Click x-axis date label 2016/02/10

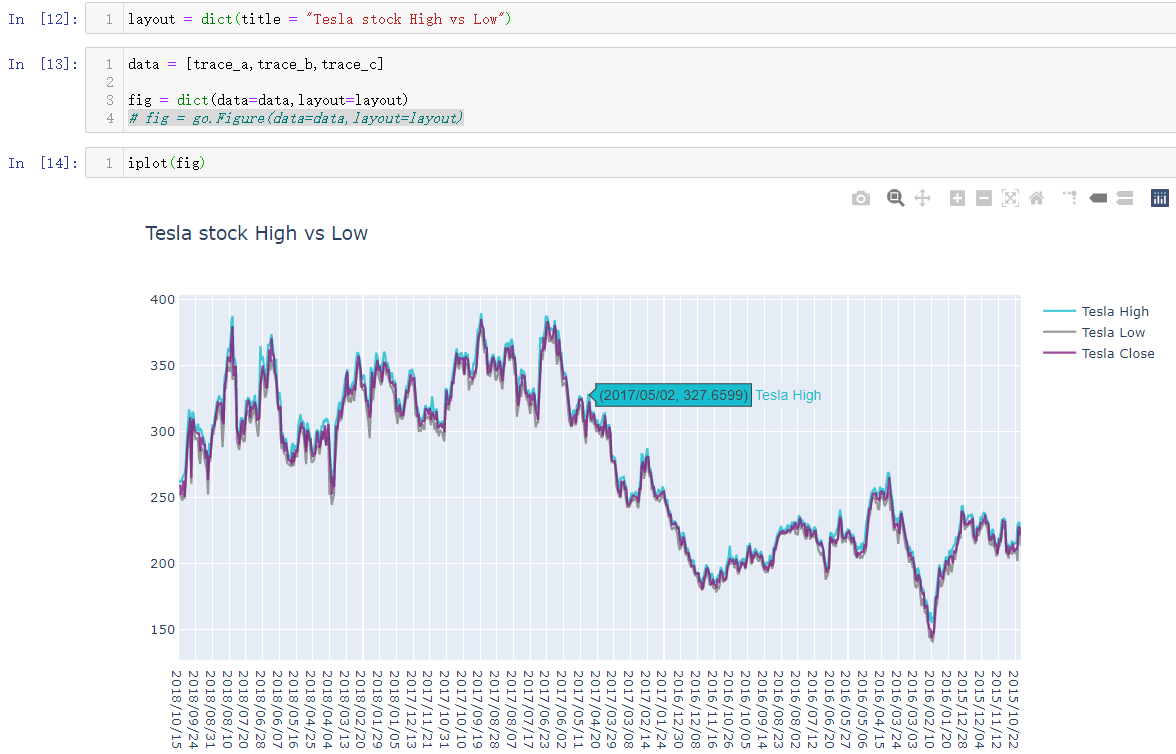930,709
